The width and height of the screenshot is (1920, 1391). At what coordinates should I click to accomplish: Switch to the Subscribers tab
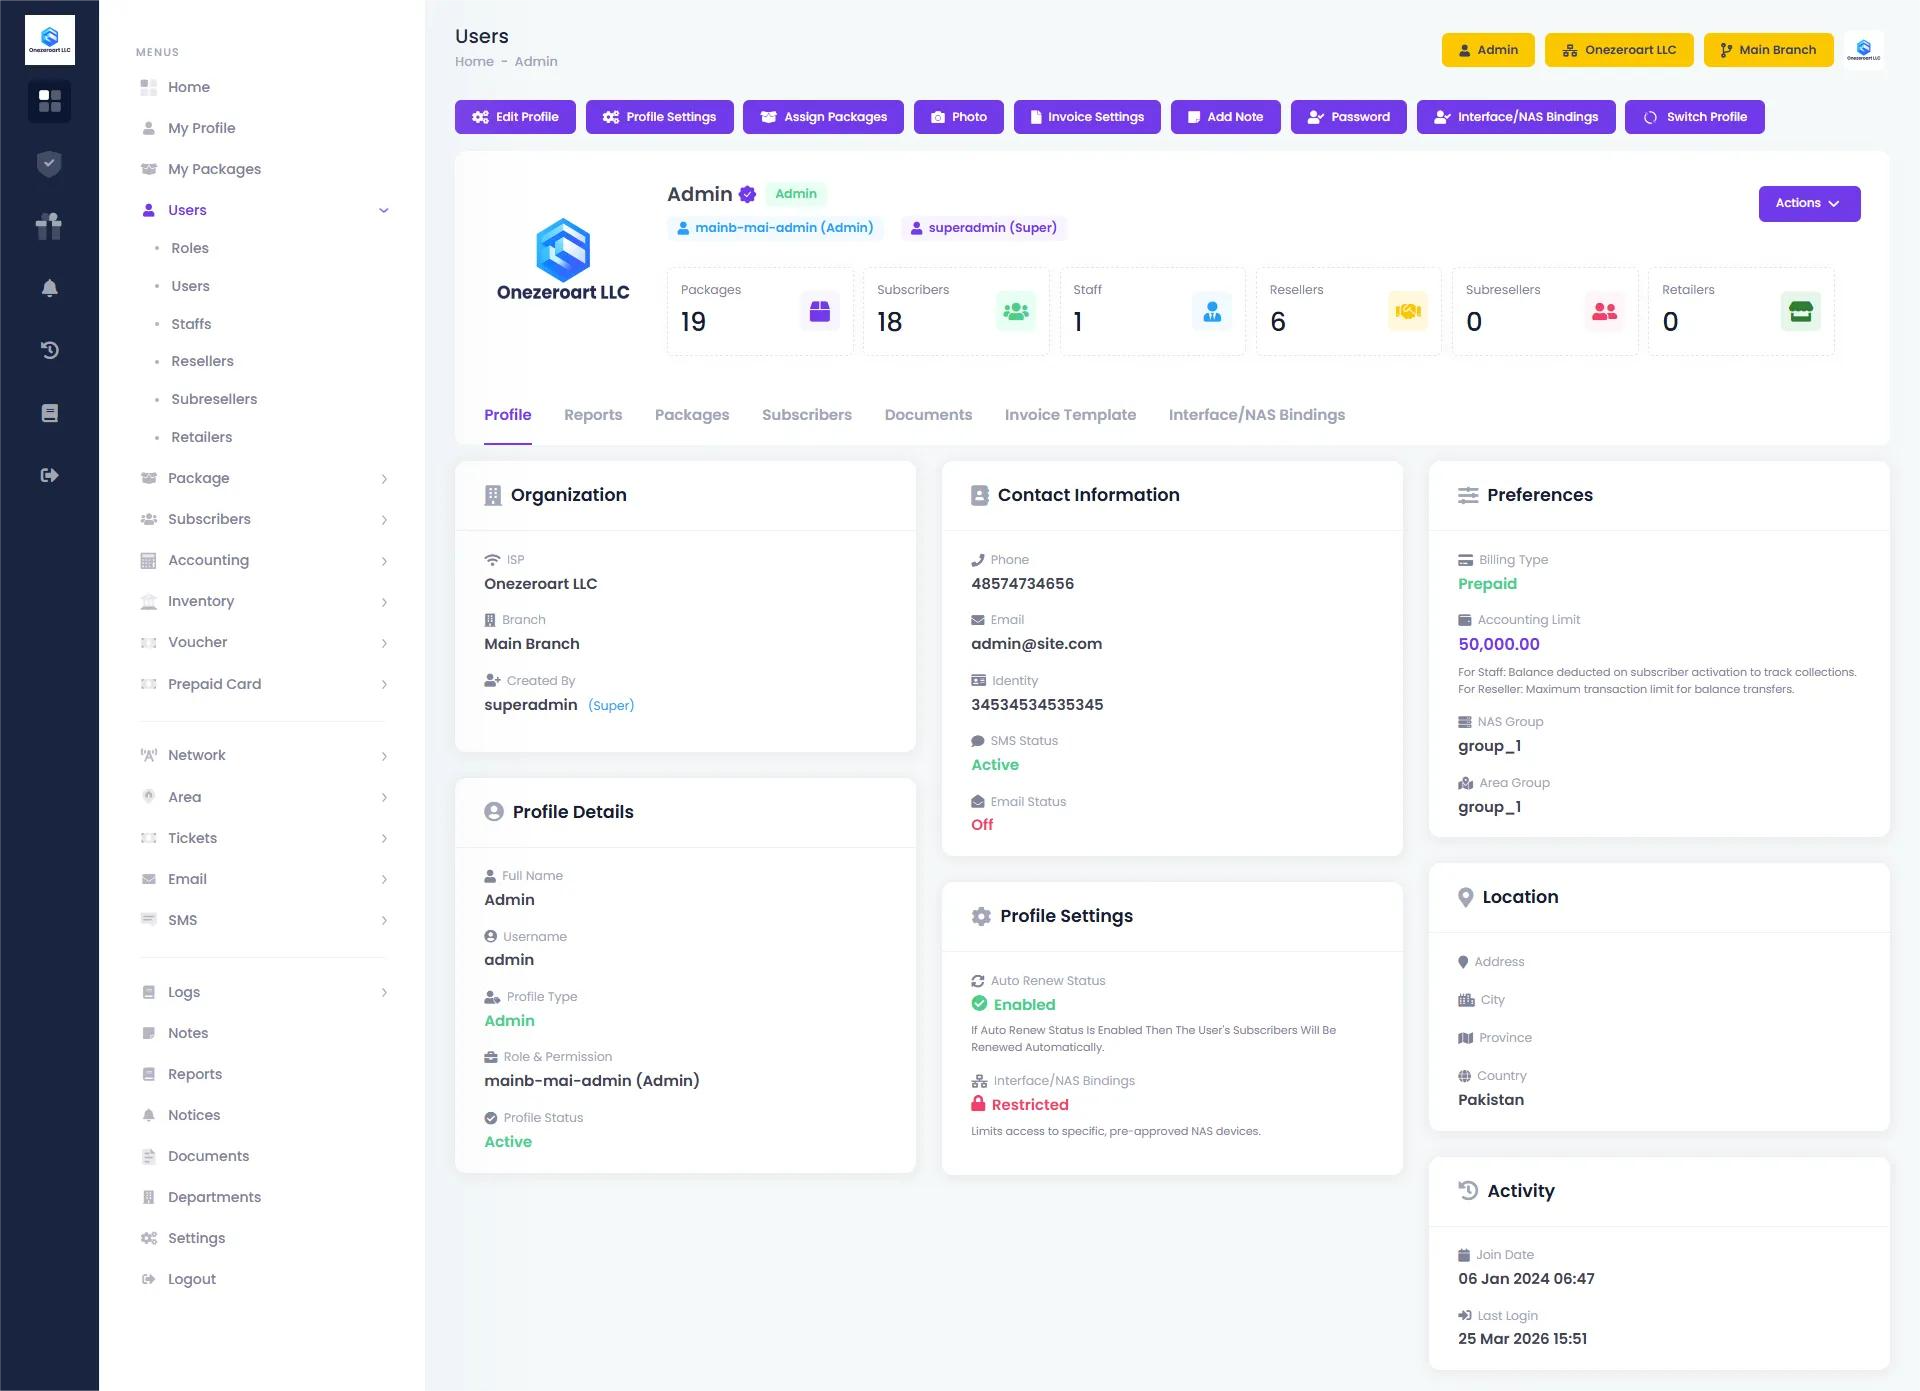806,414
